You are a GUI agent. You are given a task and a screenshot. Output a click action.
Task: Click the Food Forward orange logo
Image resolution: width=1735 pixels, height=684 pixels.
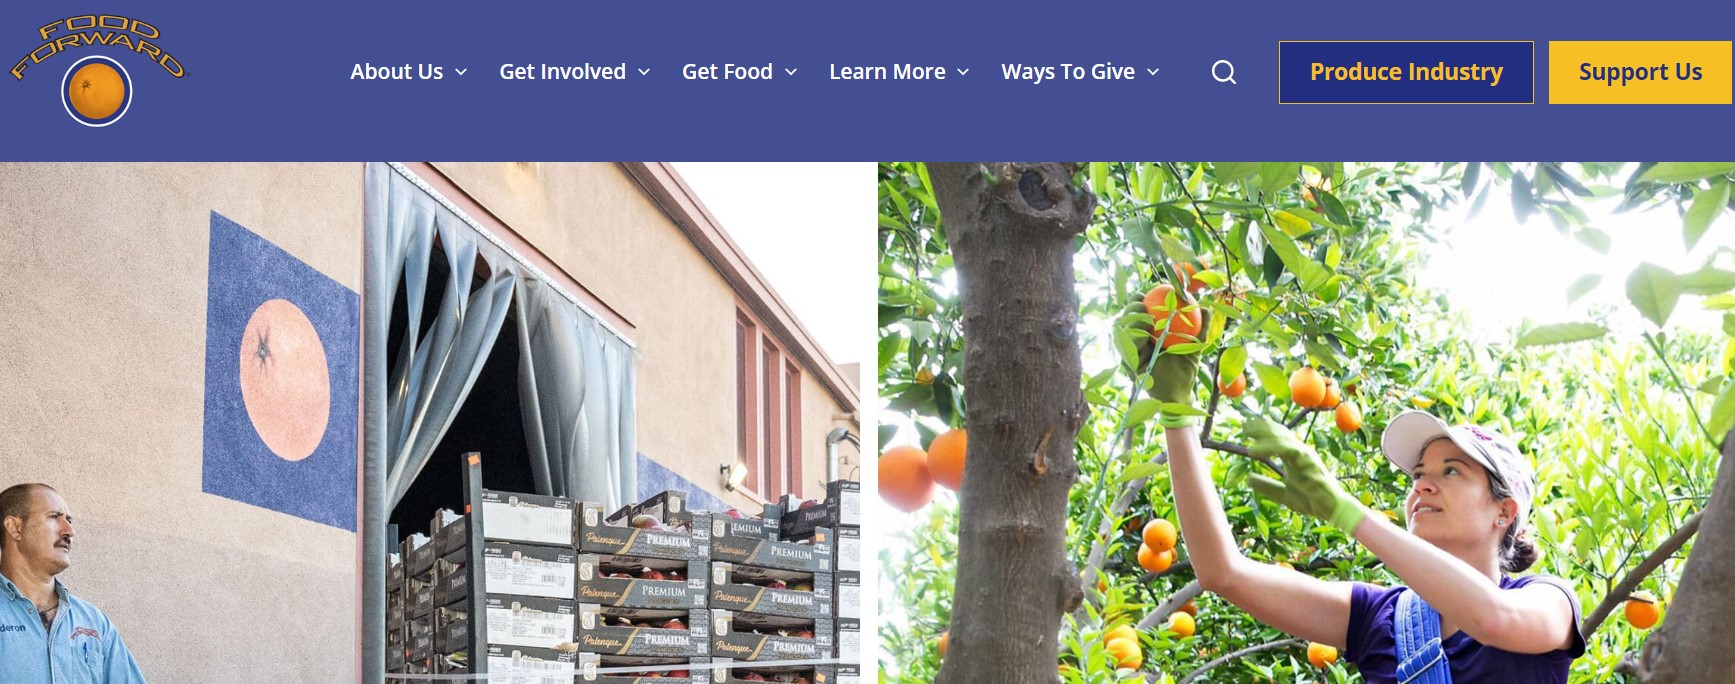click(97, 70)
